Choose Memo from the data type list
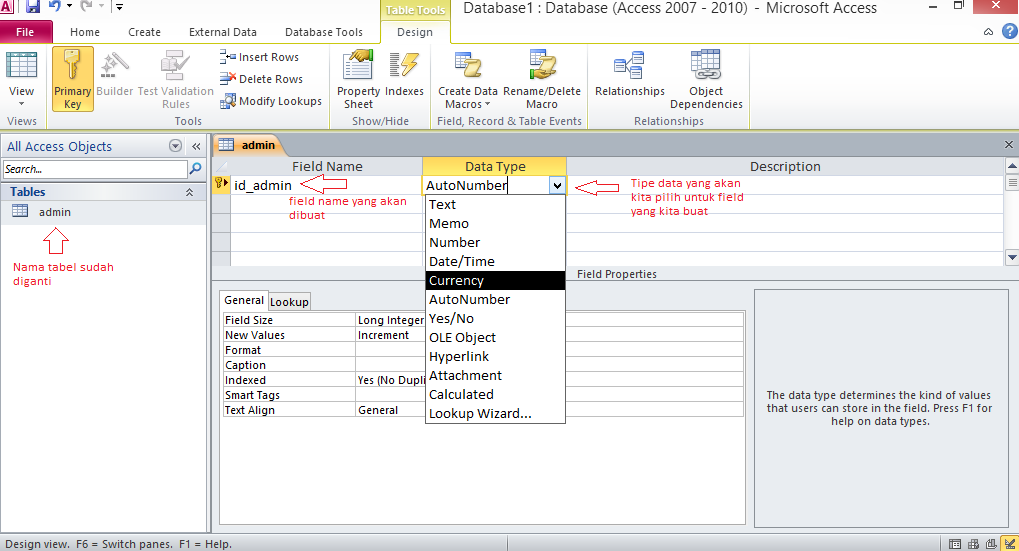The image size is (1019, 551). tap(495, 224)
